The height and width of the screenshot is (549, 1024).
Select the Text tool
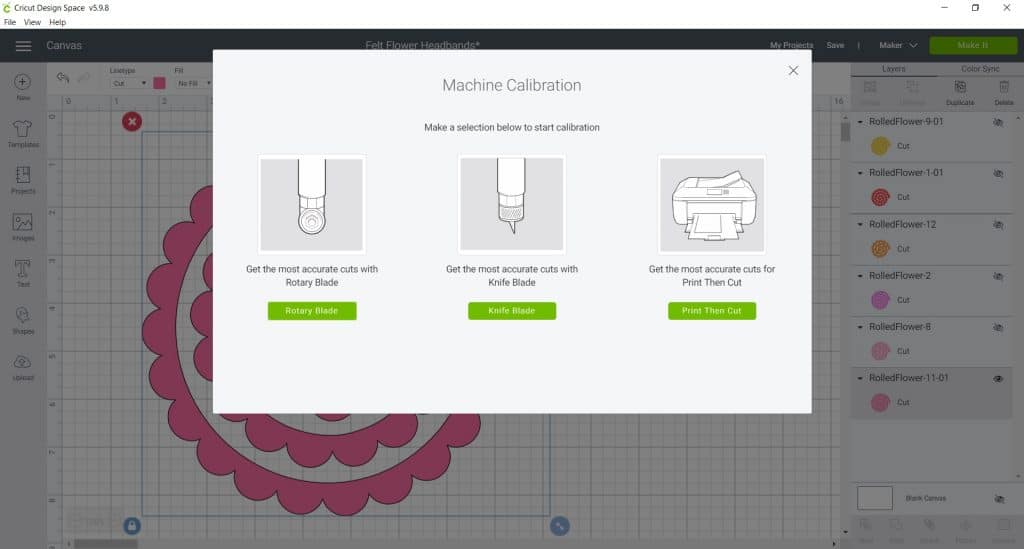tap(23, 268)
